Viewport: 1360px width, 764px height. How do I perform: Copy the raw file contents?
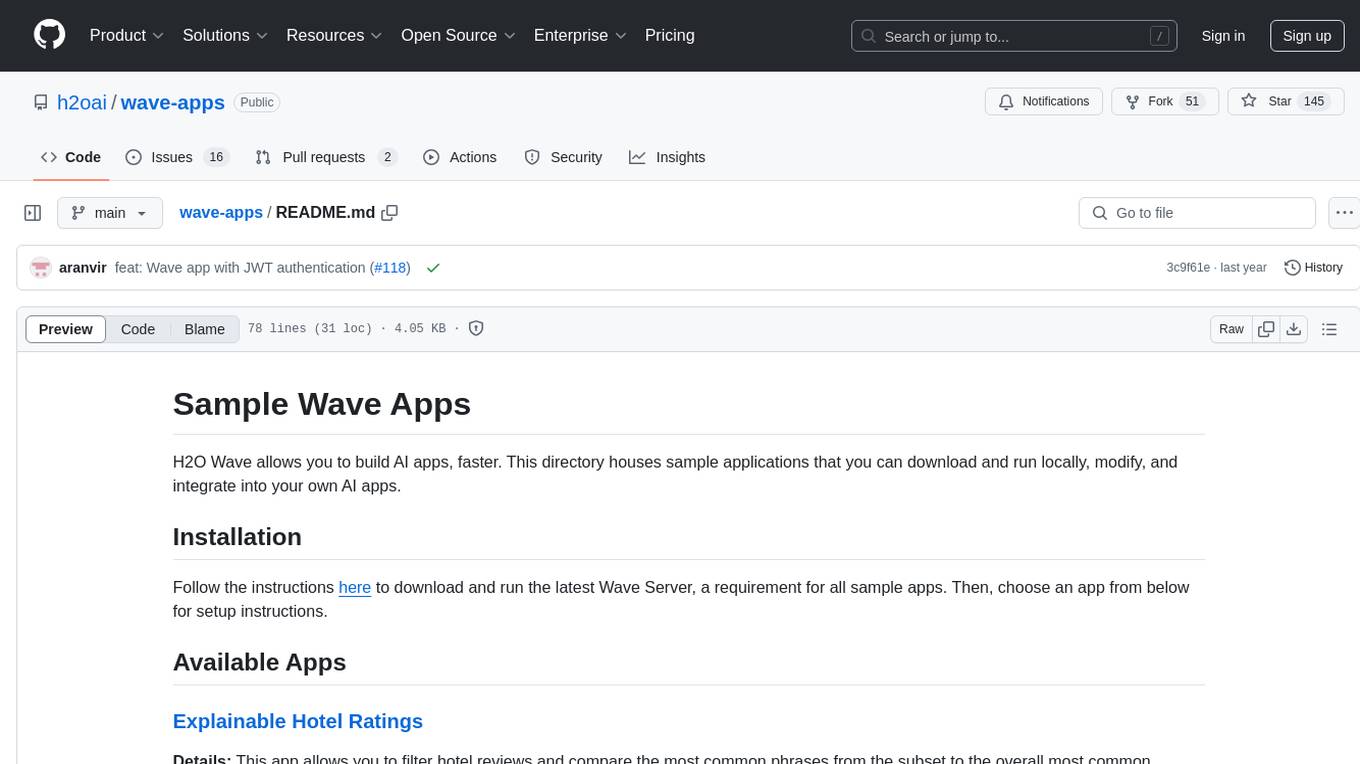(1266, 329)
